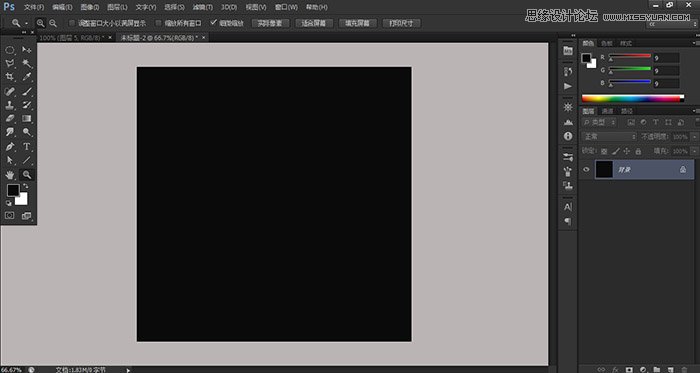Change screen mode at toolbox bottom
The width and height of the screenshot is (700, 373).
(27, 216)
